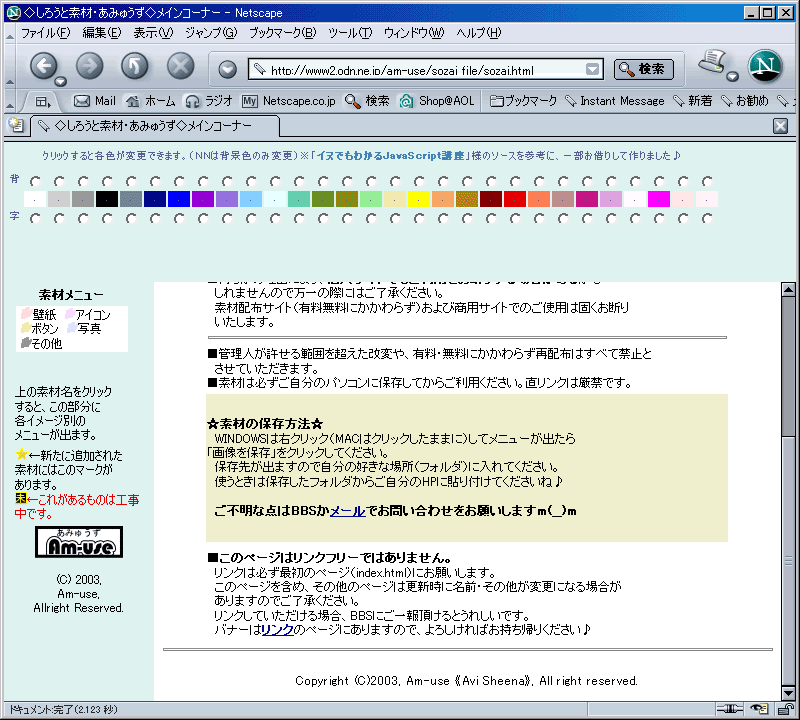Image resolution: width=800 pixels, height=720 pixels.
Task: Open the 編集 menu
Action: point(102,33)
